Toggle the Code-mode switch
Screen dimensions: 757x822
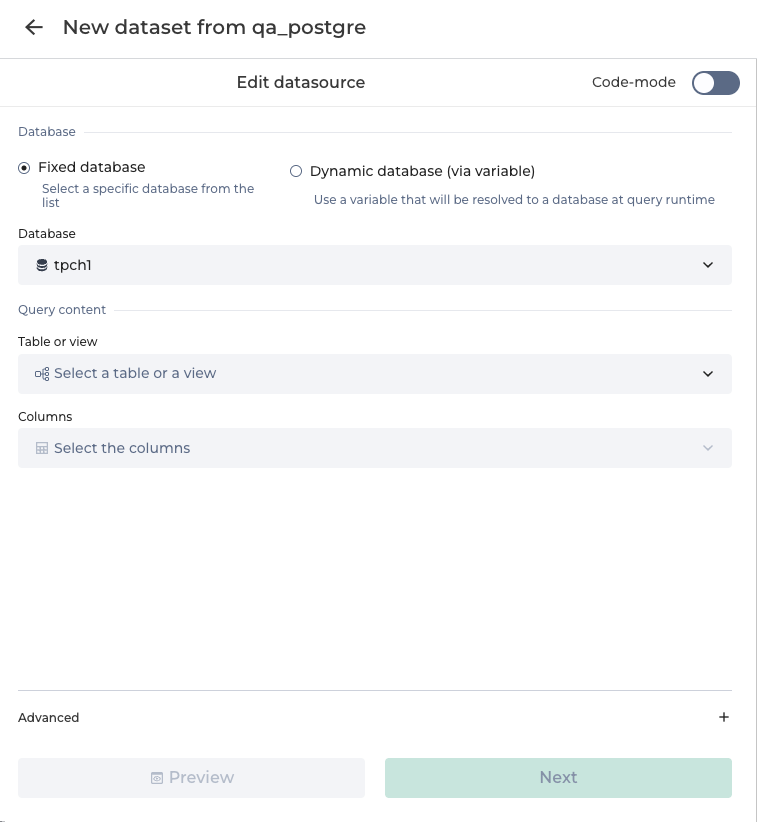click(715, 83)
